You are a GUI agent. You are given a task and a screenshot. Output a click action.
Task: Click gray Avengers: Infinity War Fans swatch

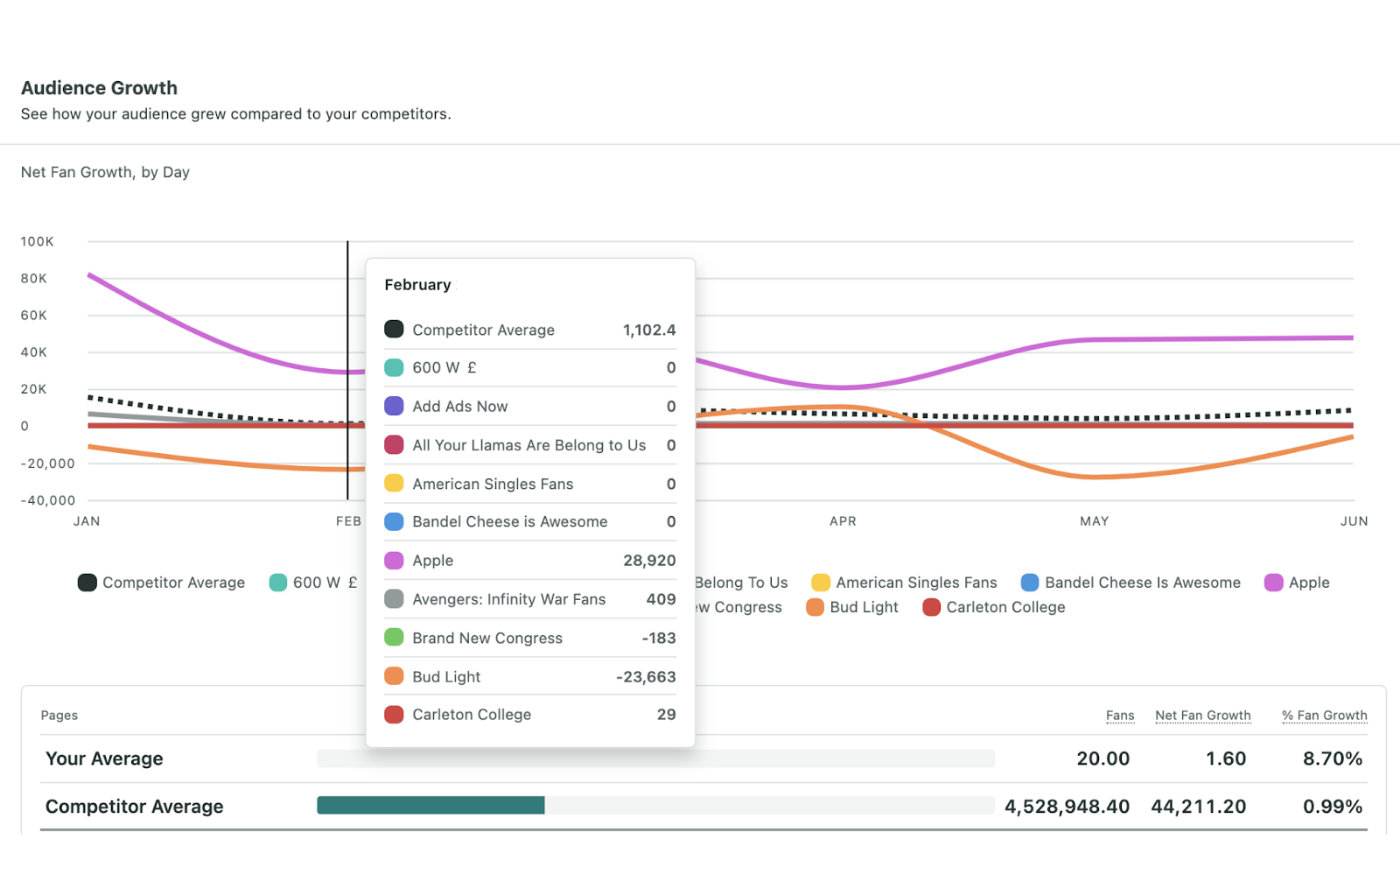click(394, 600)
